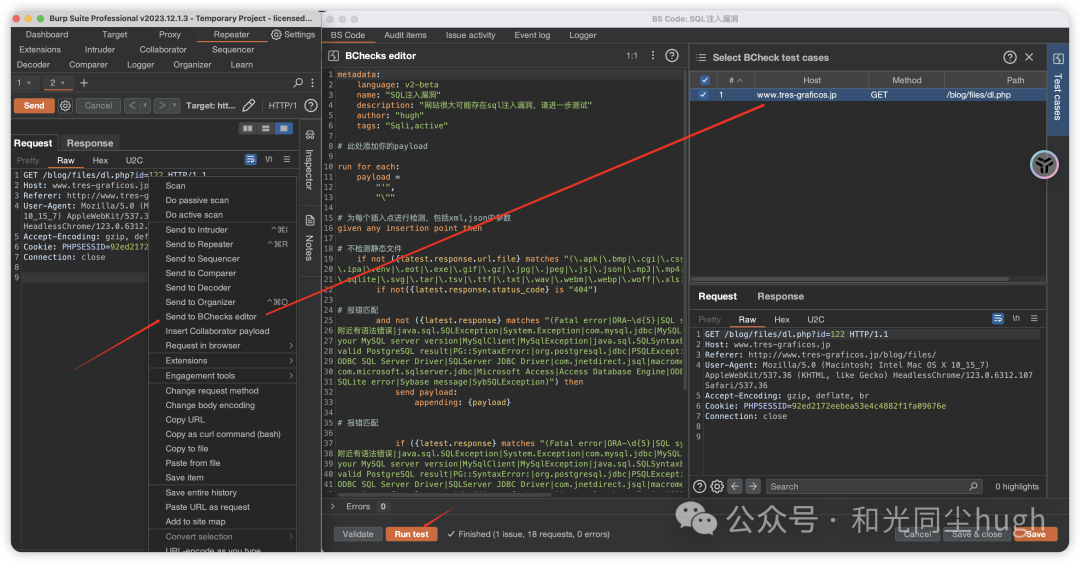Viewport: 1080px width, 563px height.
Task: Expand the Errors section in BChecks editor
Action: (333, 506)
